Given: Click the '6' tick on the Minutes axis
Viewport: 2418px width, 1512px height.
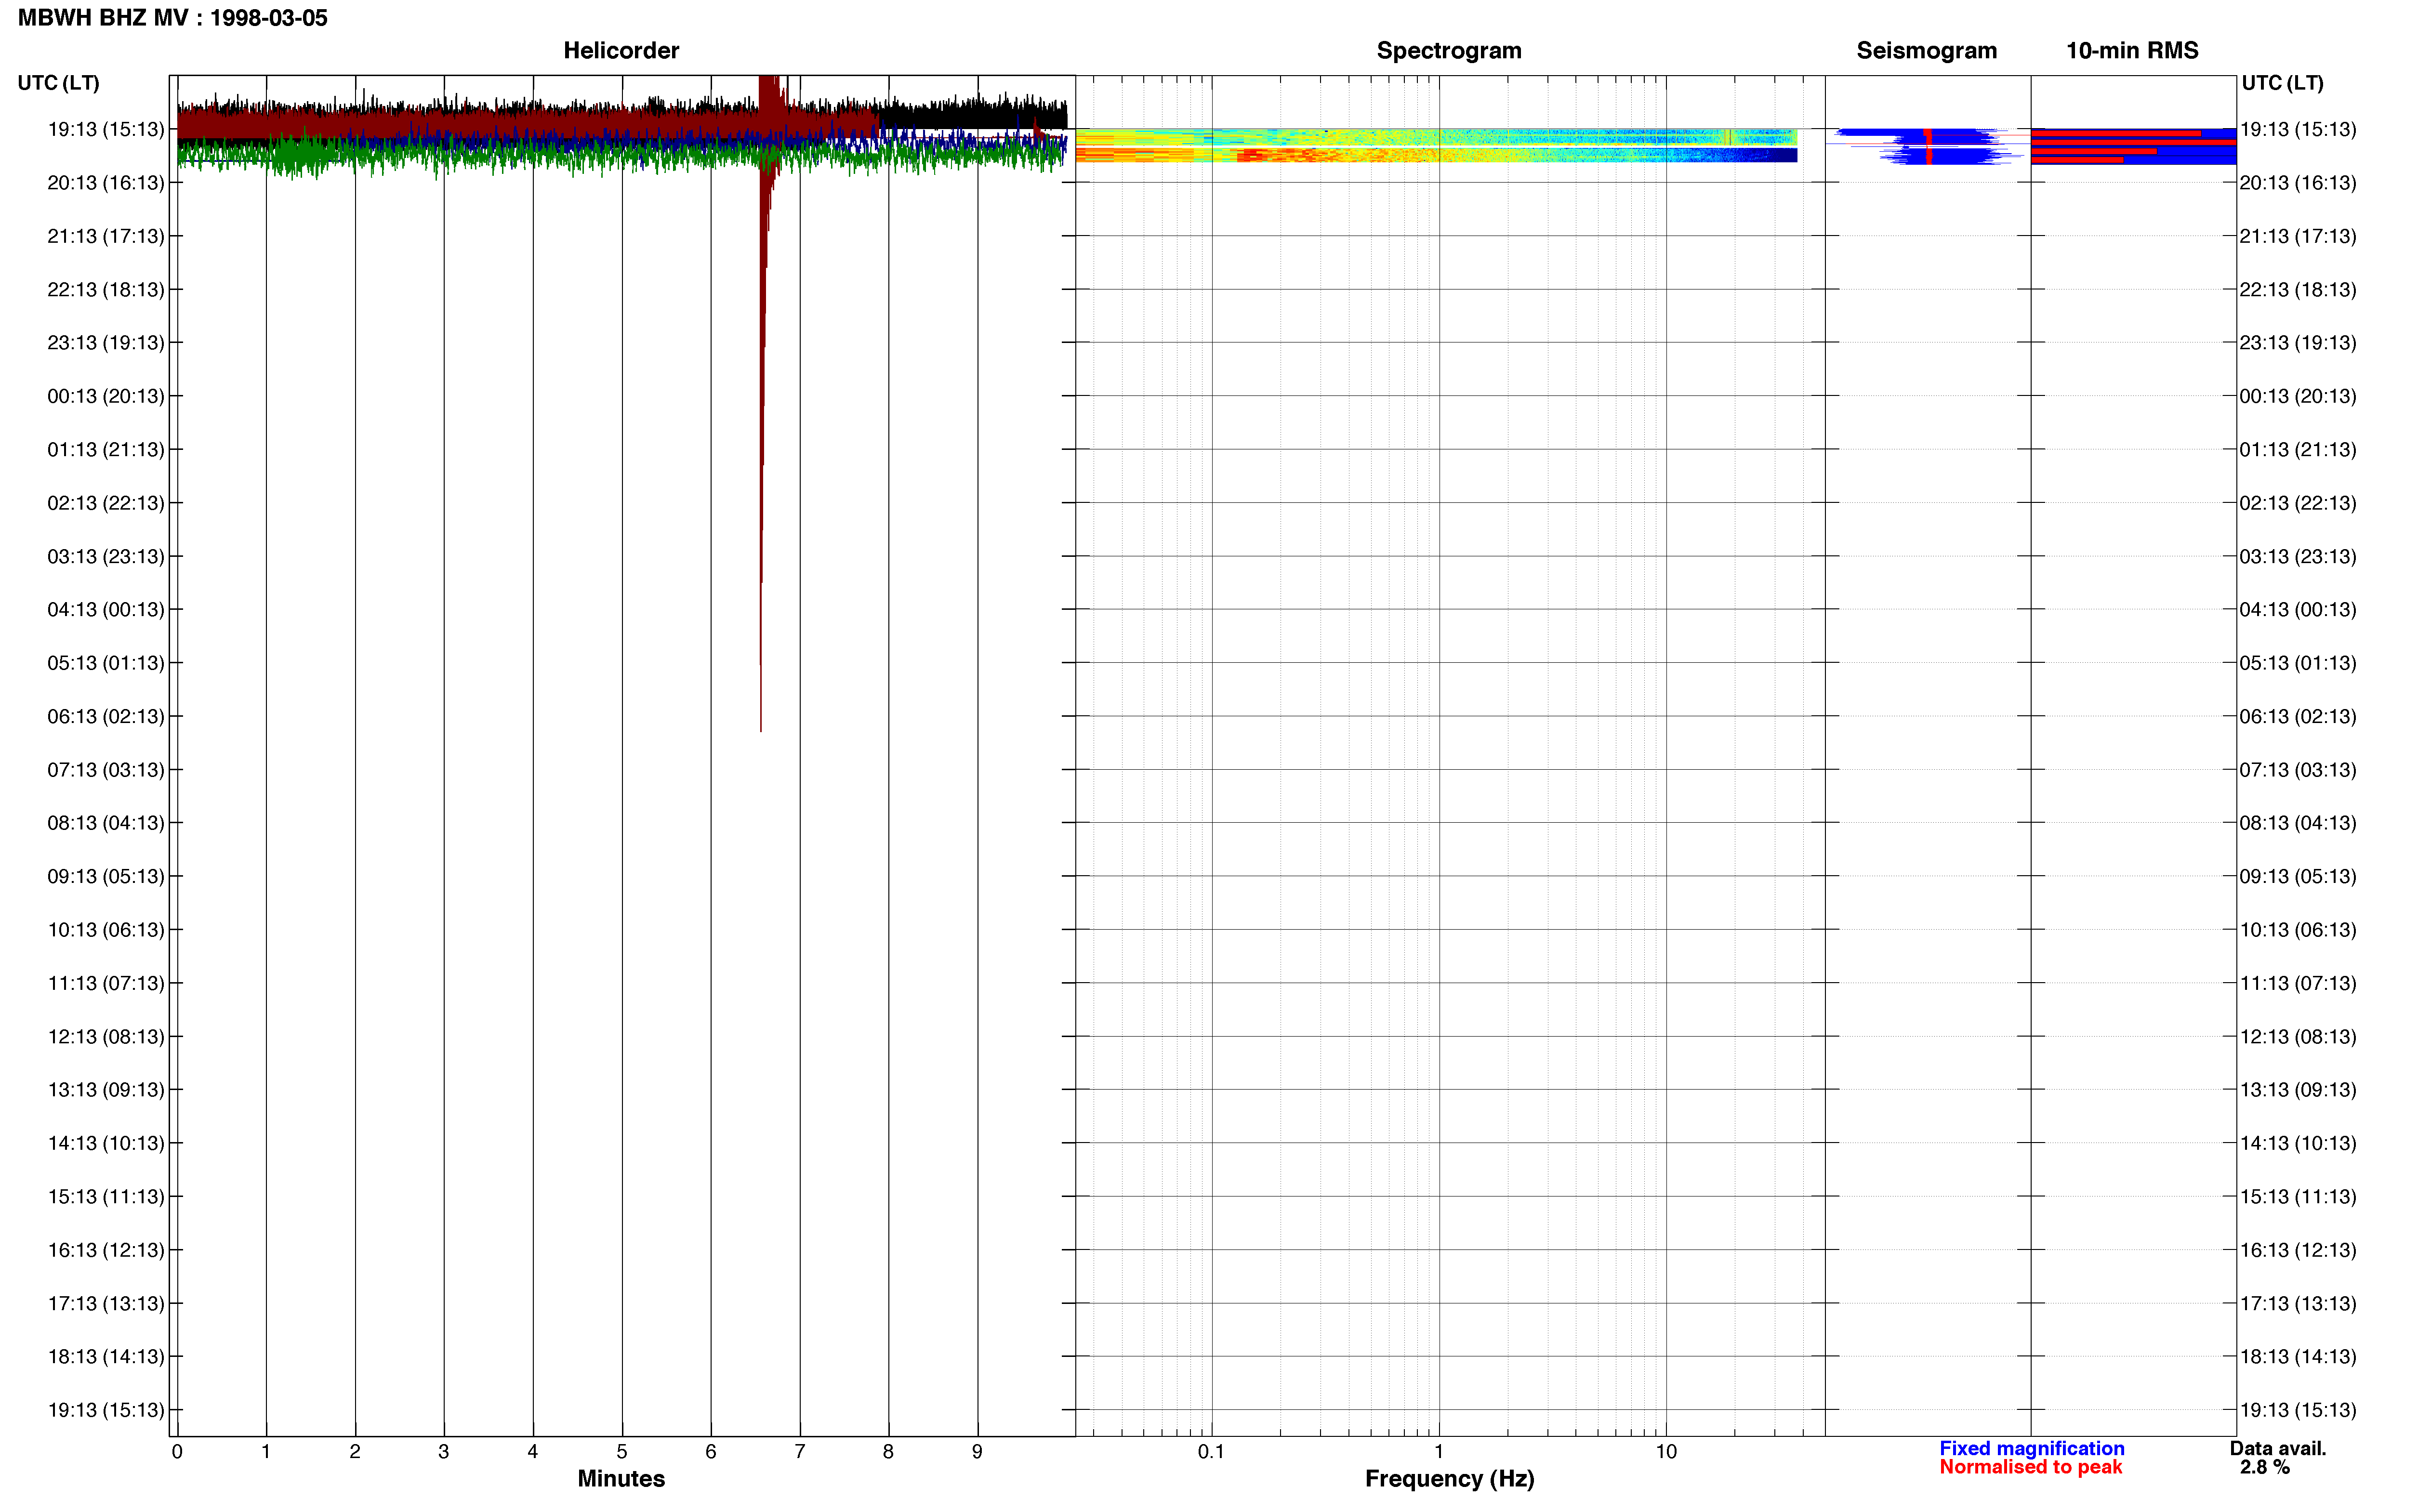Looking at the screenshot, I should [x=711, y=1452].
